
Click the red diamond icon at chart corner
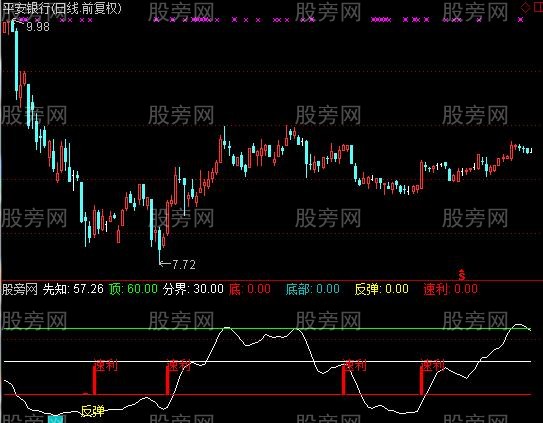tap(525, 8)
